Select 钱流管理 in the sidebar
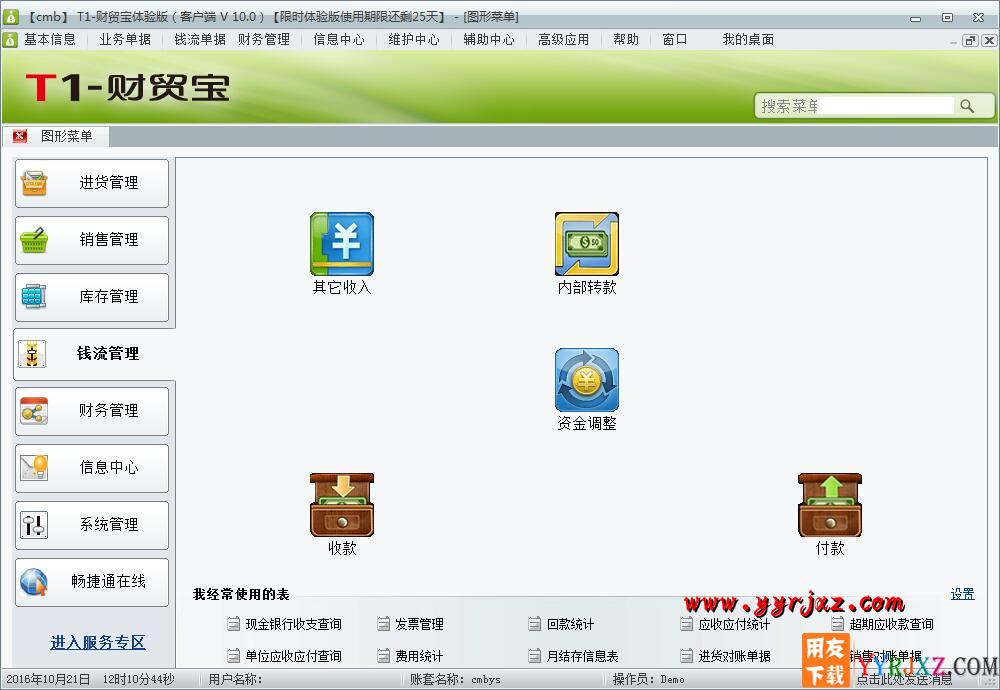Screen dimensions: 1000x690 pos(94,354)
